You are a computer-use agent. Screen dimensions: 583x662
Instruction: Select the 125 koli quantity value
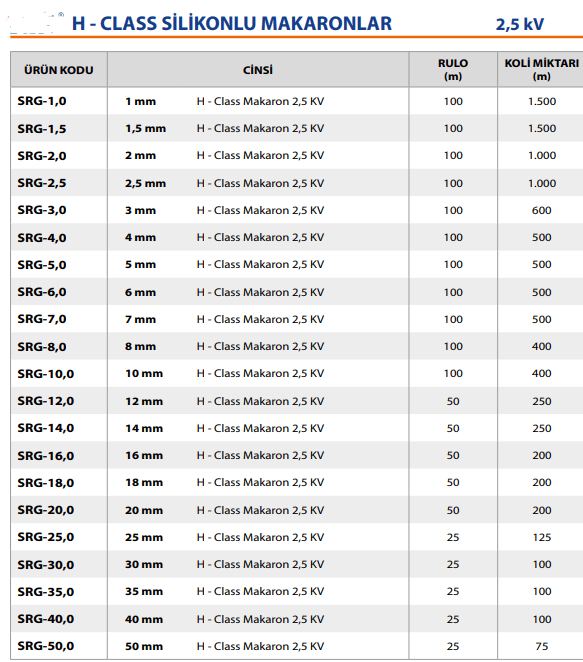tap(542, 537)
